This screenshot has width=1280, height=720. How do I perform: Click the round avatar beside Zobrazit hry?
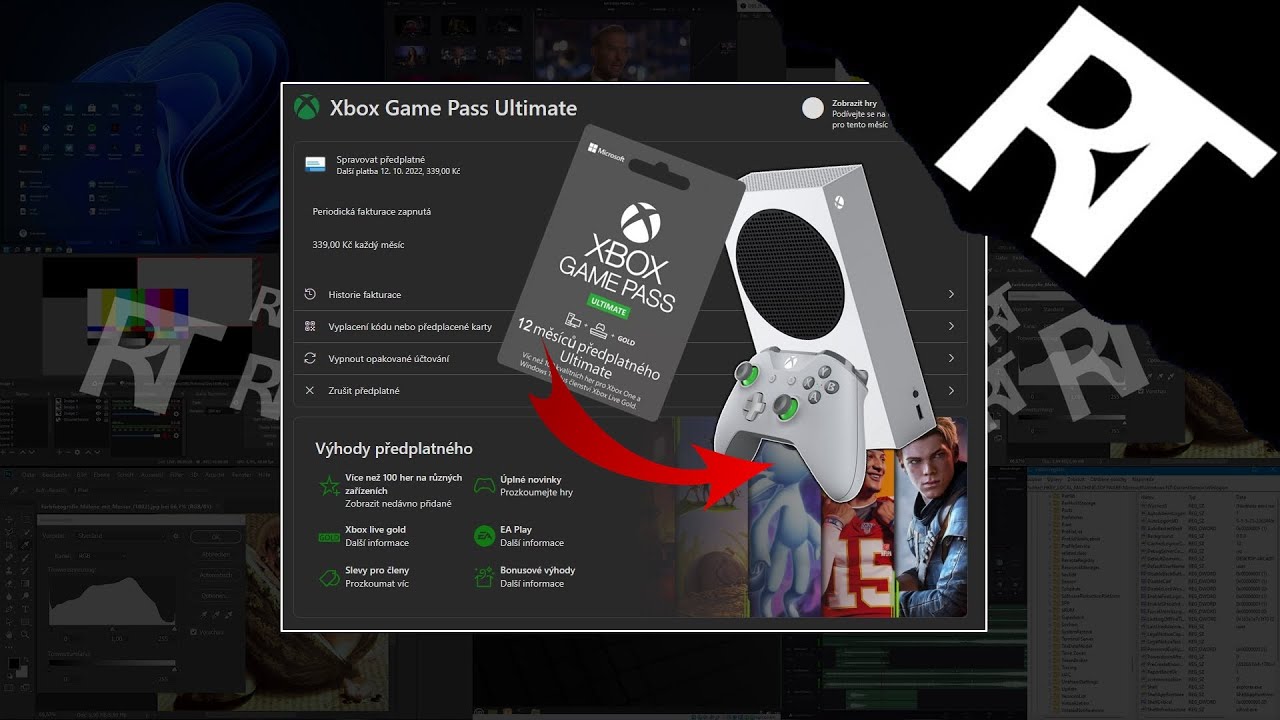813,108
